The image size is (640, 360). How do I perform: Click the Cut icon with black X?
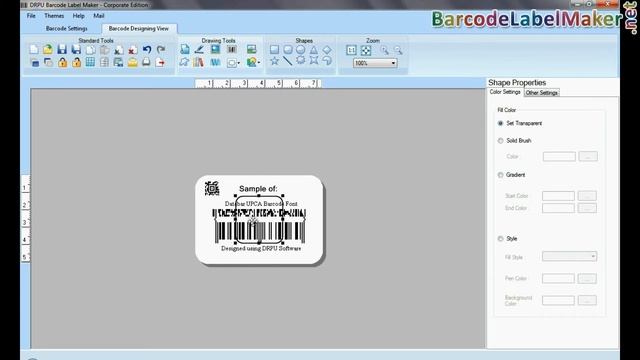pos(118,50)
